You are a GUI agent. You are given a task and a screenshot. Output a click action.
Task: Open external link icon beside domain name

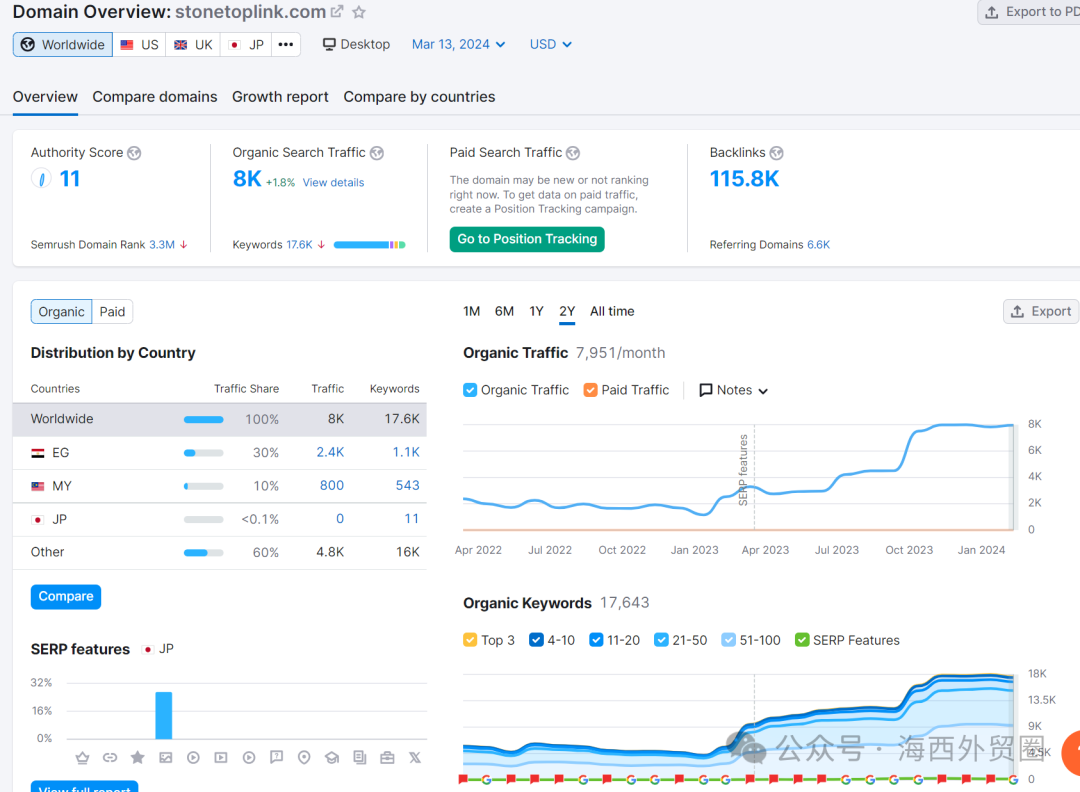[337, 12]
